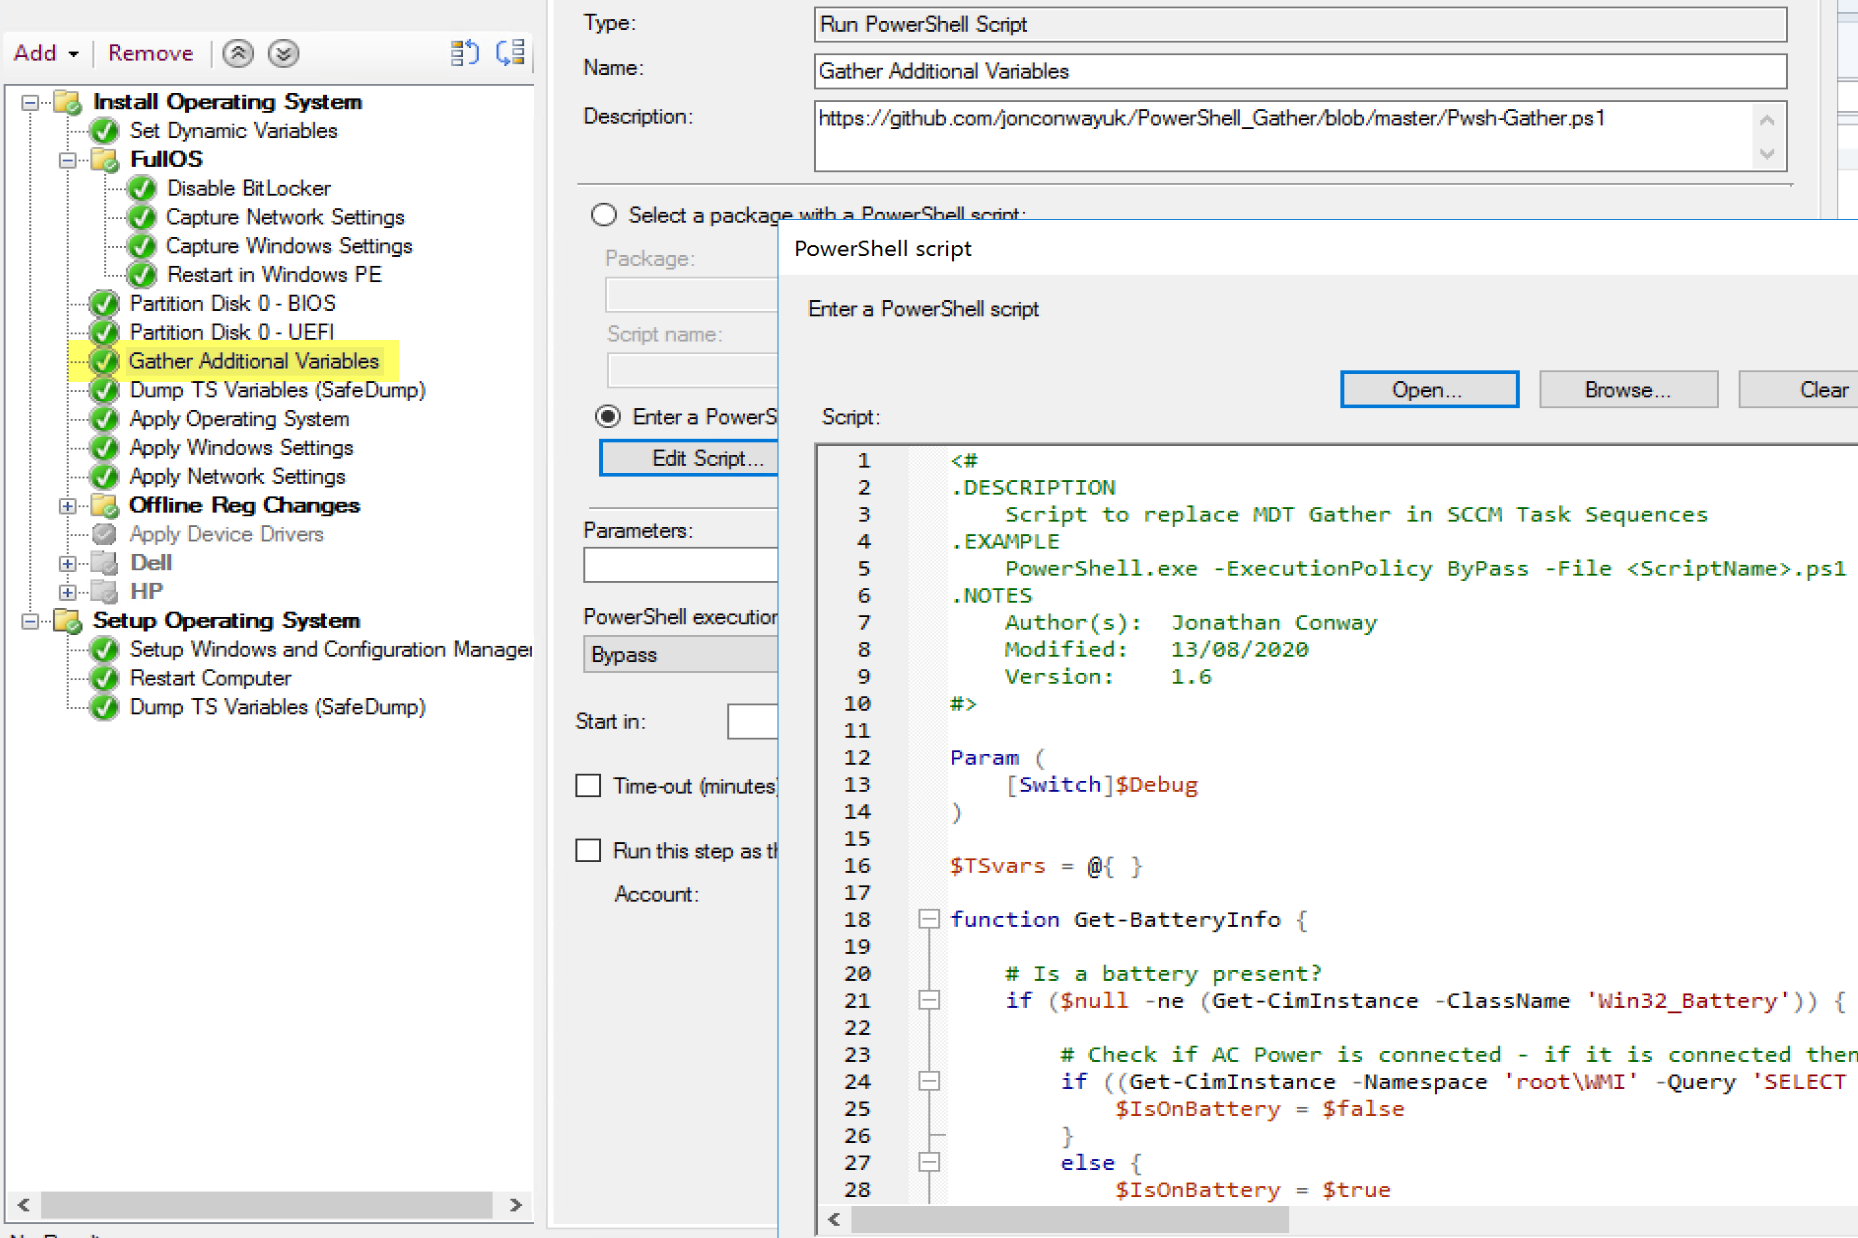Image resolution: width=1858 pixels, height=1238 pixels.
Task: Click the Move Down double-chevron icon
Action: click(283, 53)
